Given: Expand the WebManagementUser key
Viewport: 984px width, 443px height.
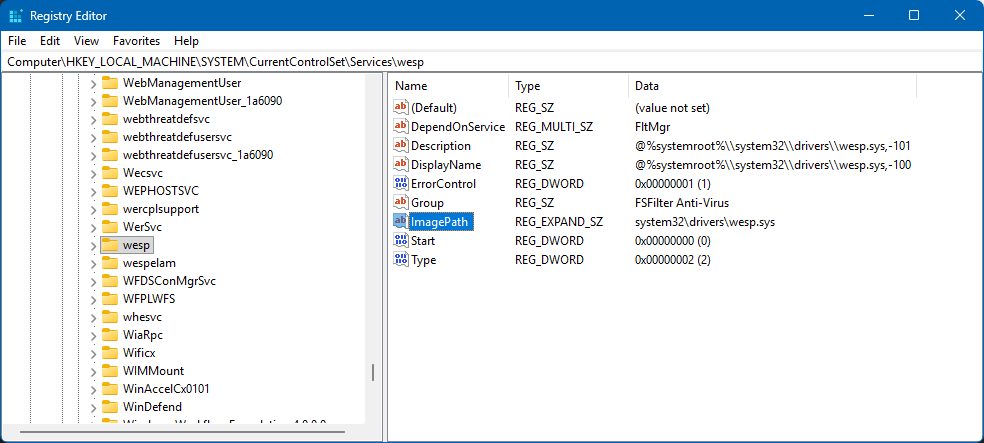Looking at the screenshot, I should 93,83.
